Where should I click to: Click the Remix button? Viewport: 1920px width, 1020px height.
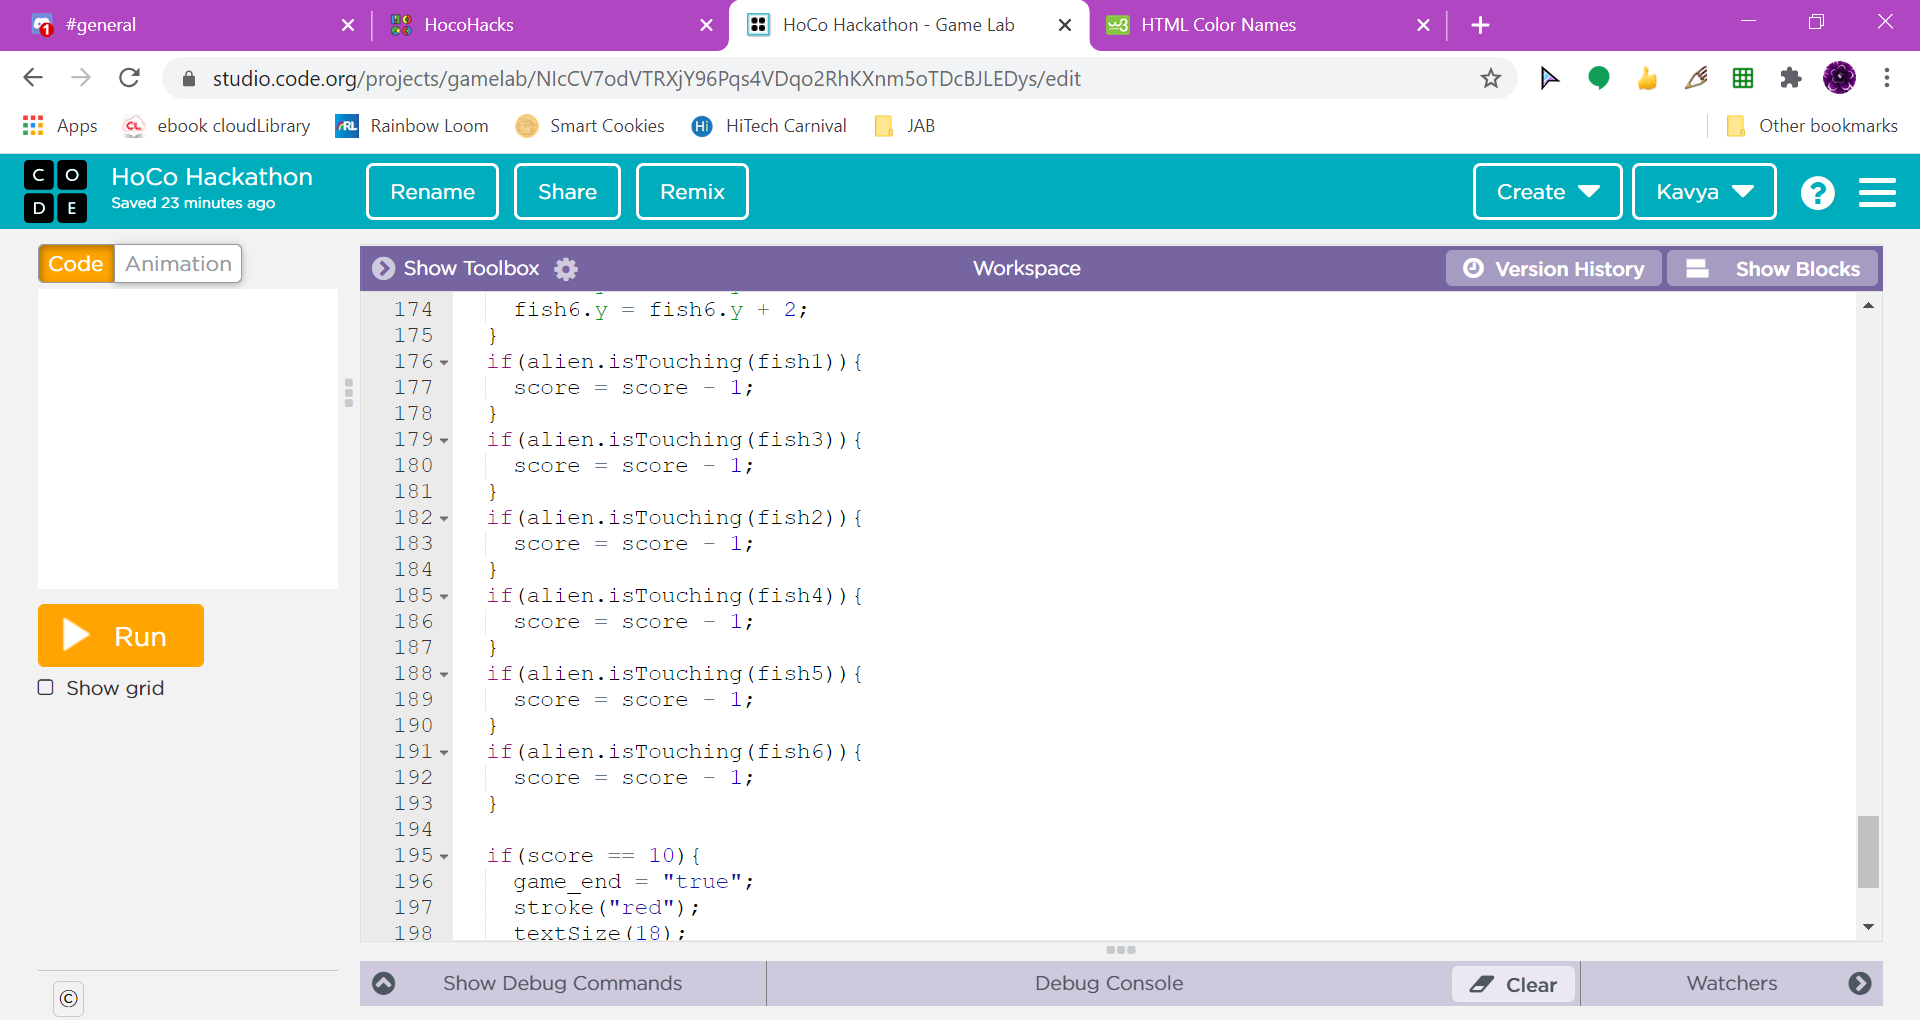coord(692,192)
